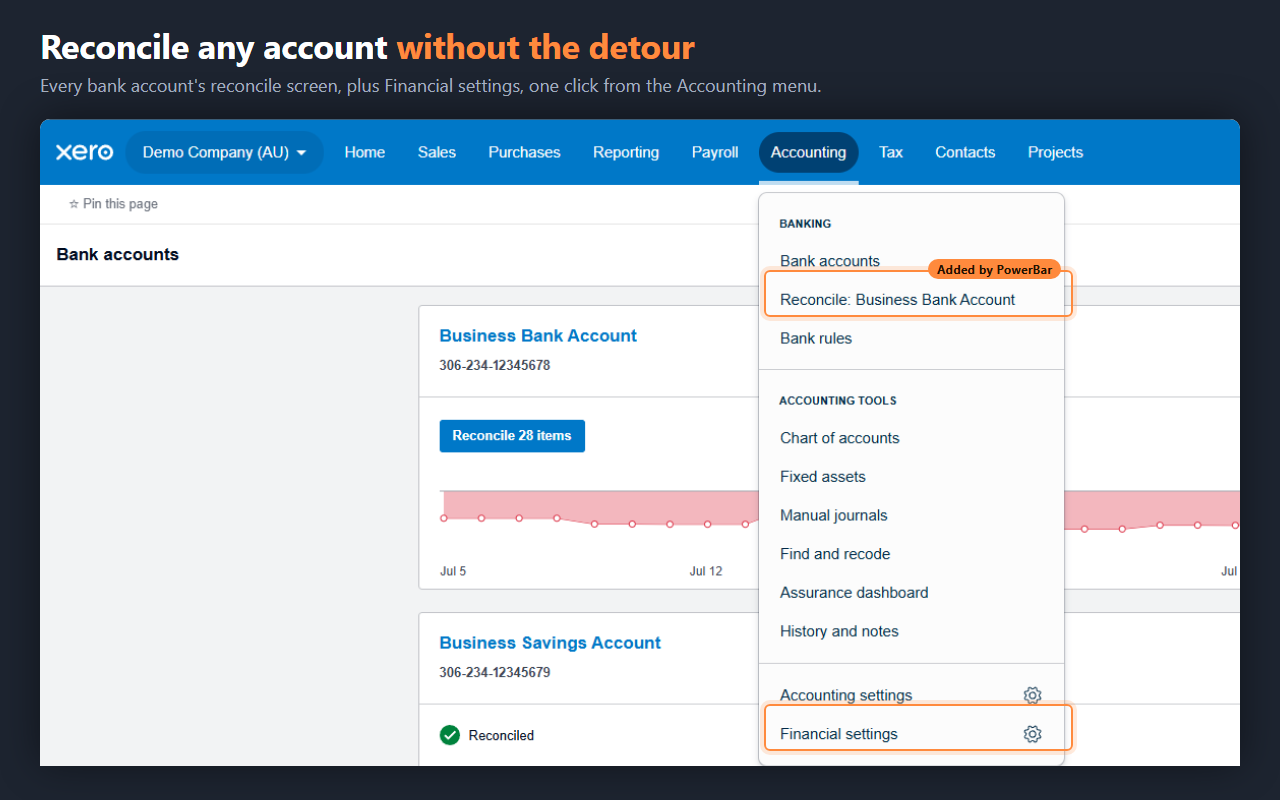Image resolution: width=1280 pixels, height=800 pixels.
Task: Click account number 306-234-12345678
Action: tap(495, 365)
